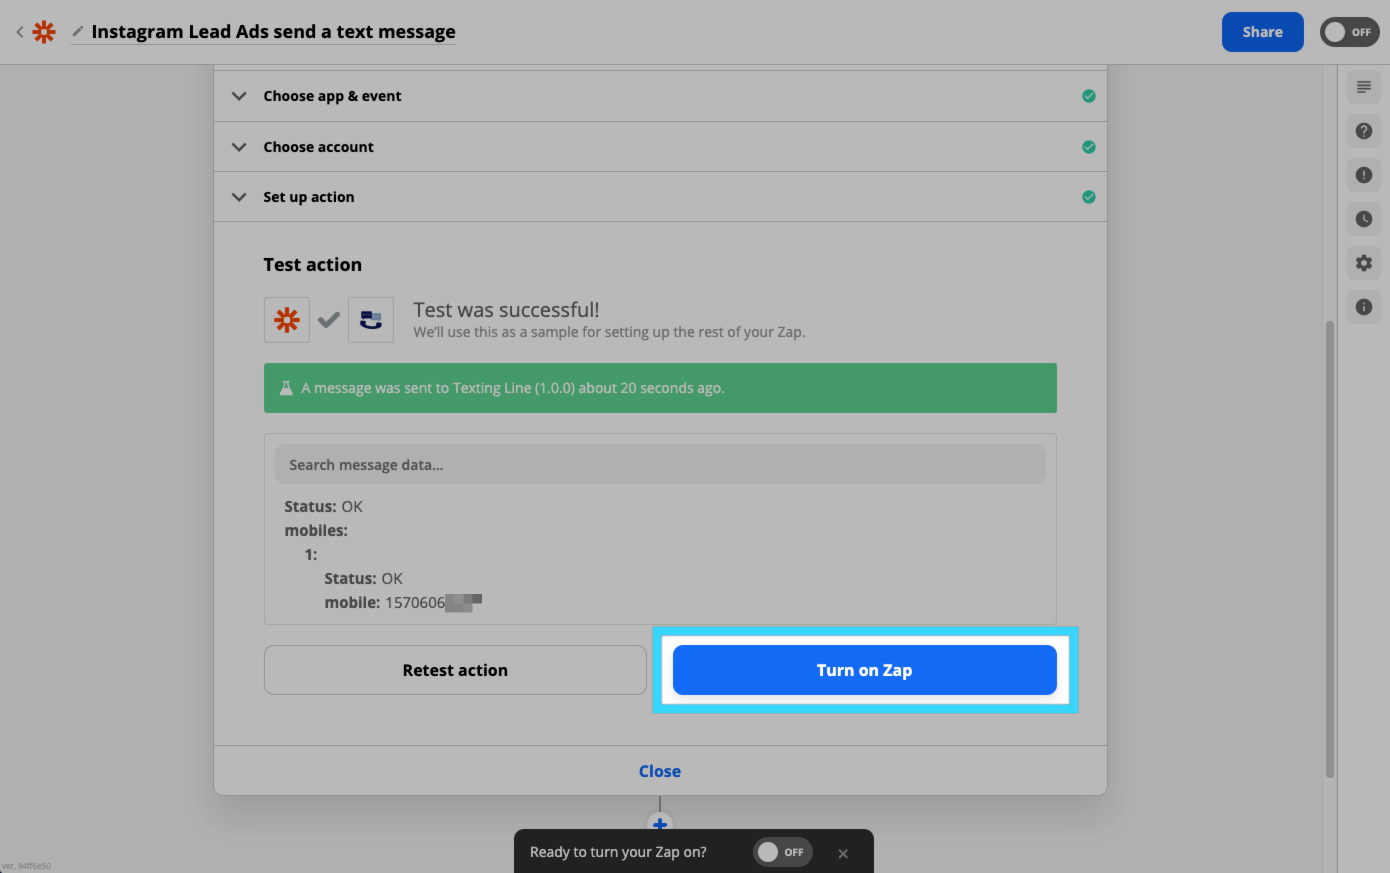Click the vertical scrollbar on the right
The image size is (1390, 873).
pyautogui.click(x=1329, y=549)
